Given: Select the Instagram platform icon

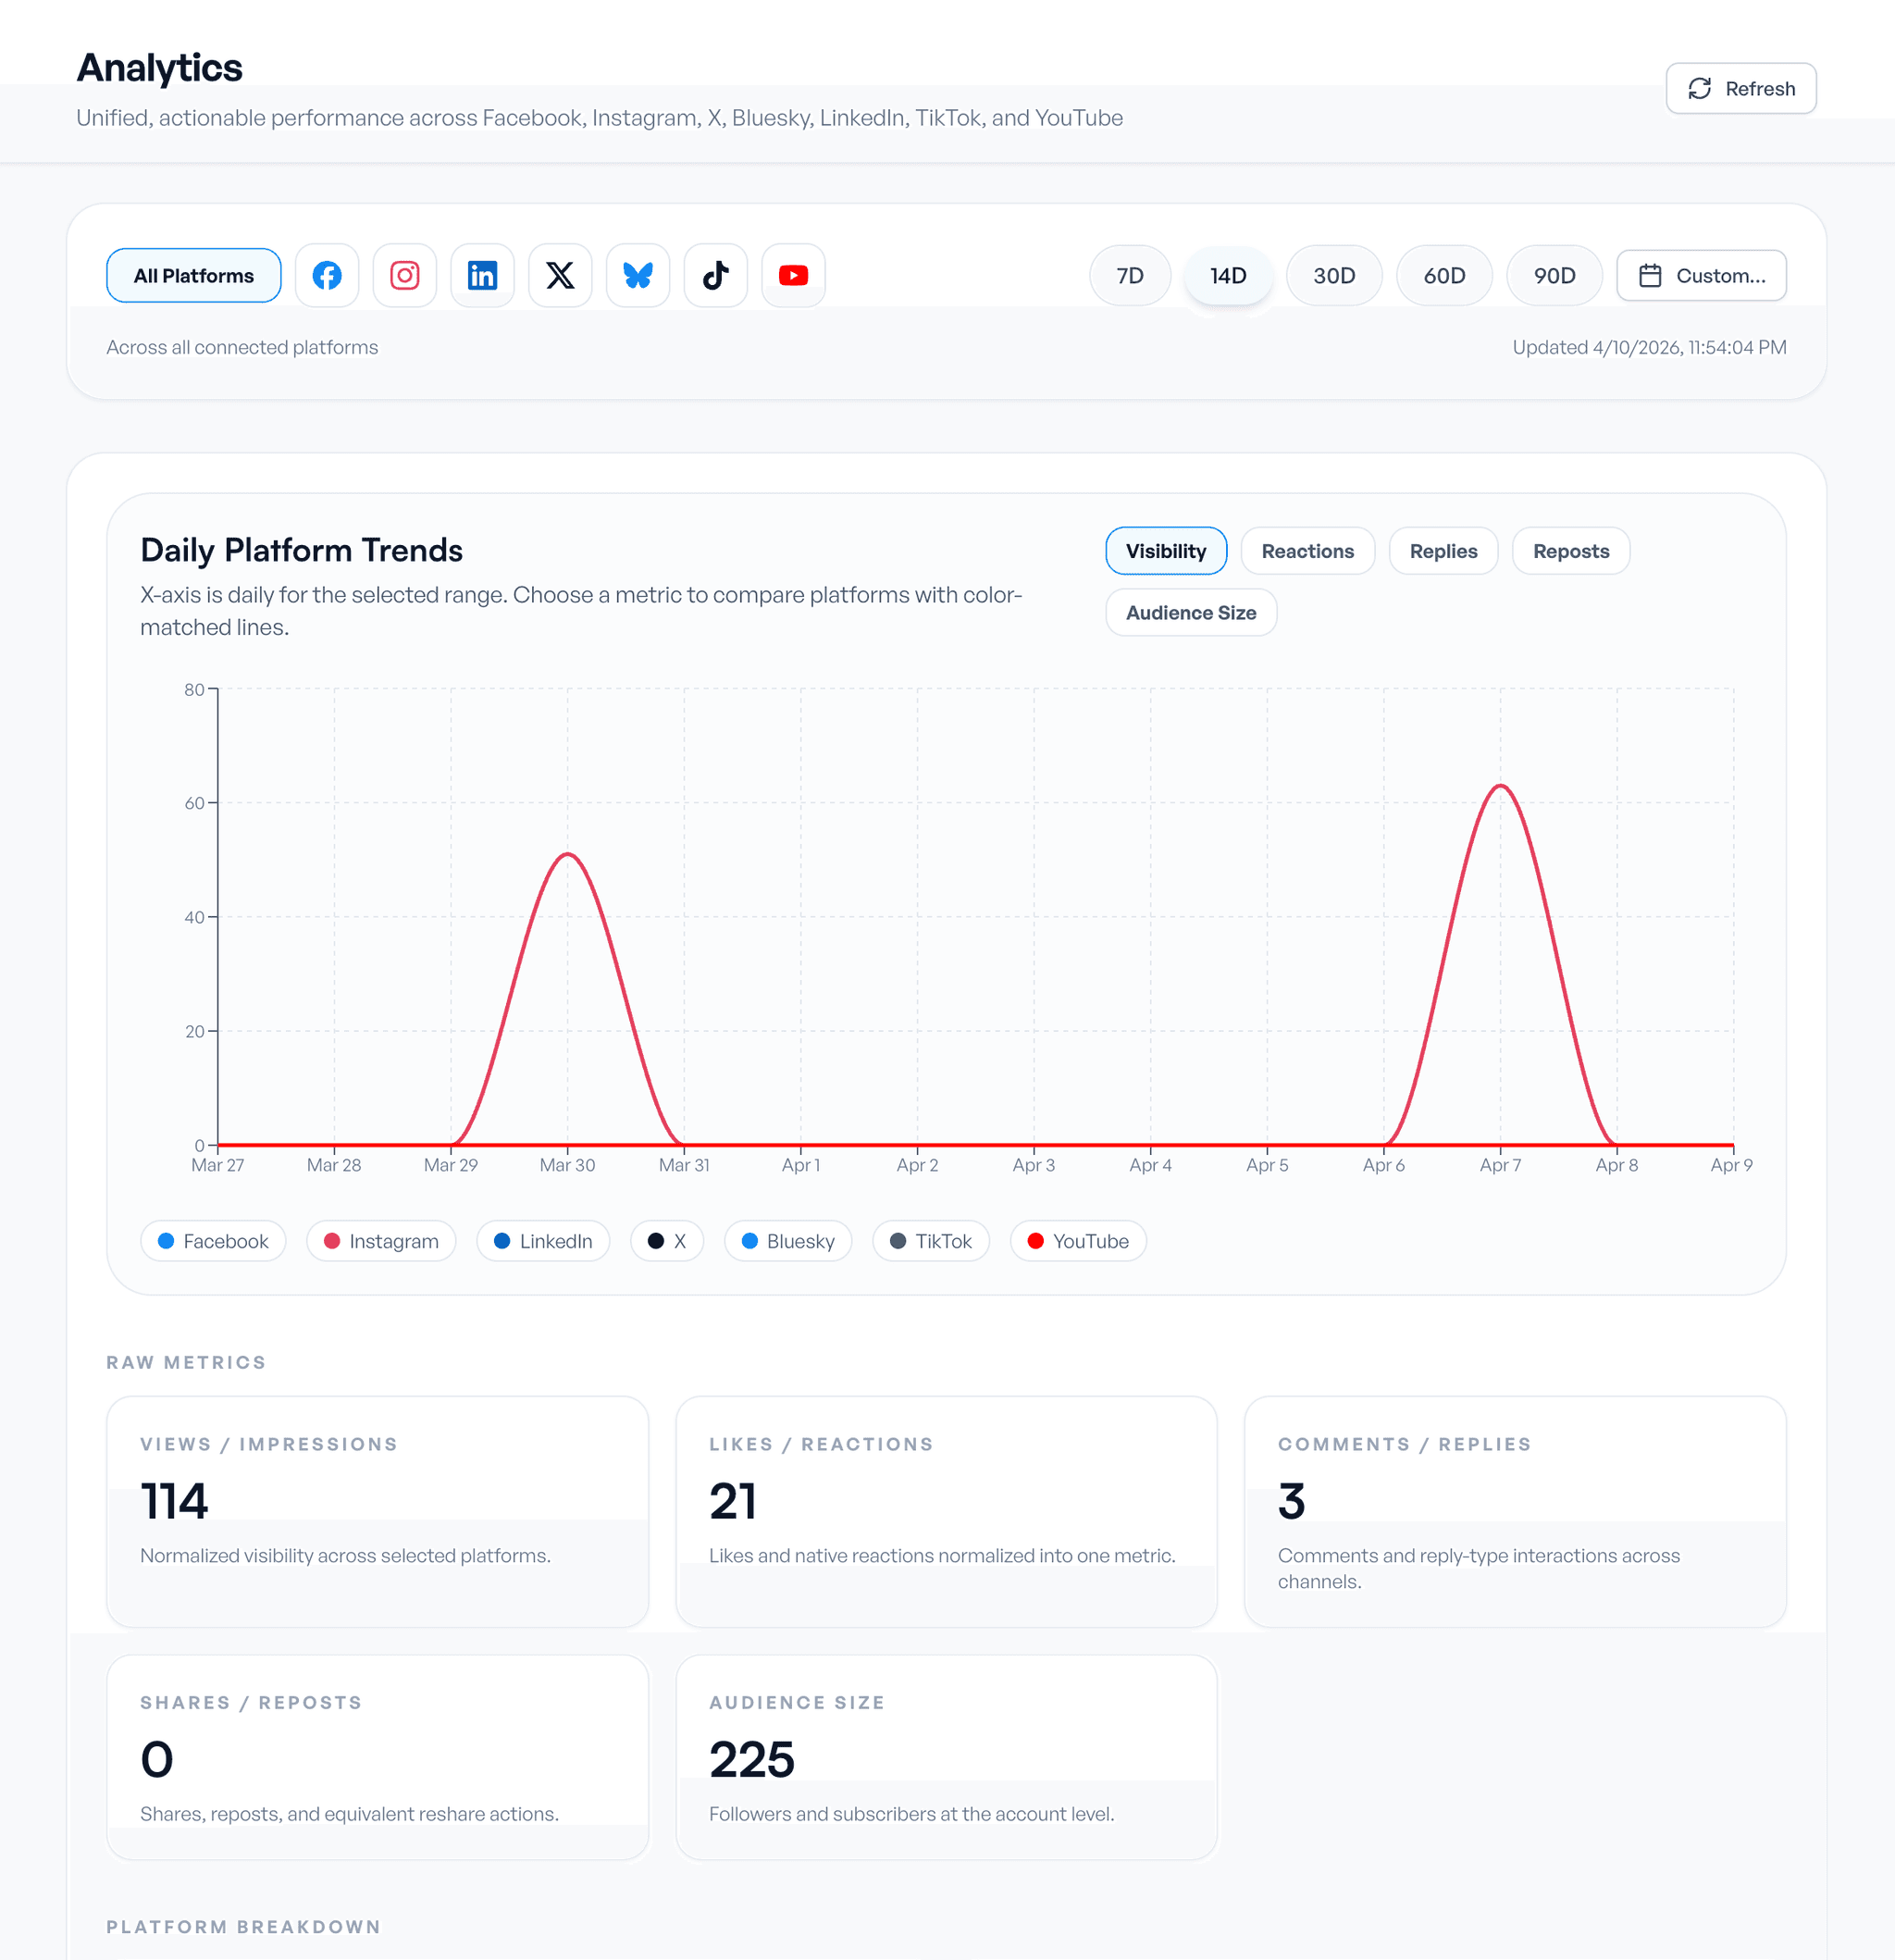Looking at the screenshot, I should [x=405, y=275].
